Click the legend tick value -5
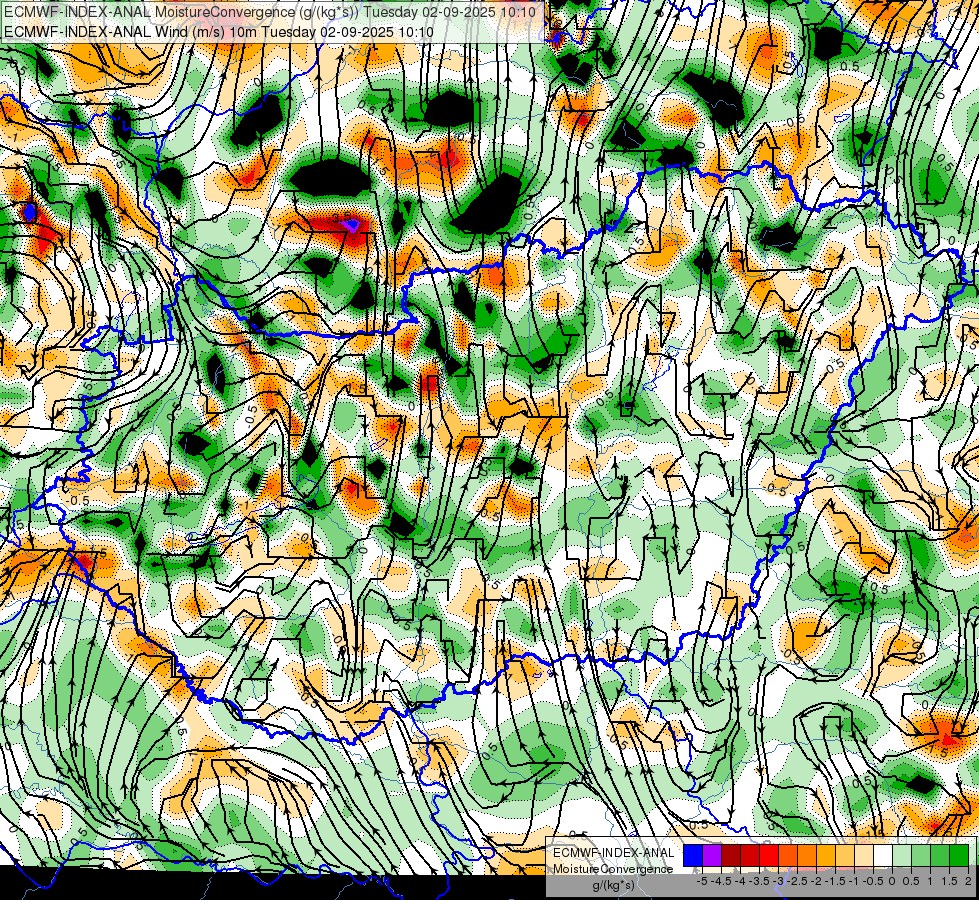 [x=702, y=881]
